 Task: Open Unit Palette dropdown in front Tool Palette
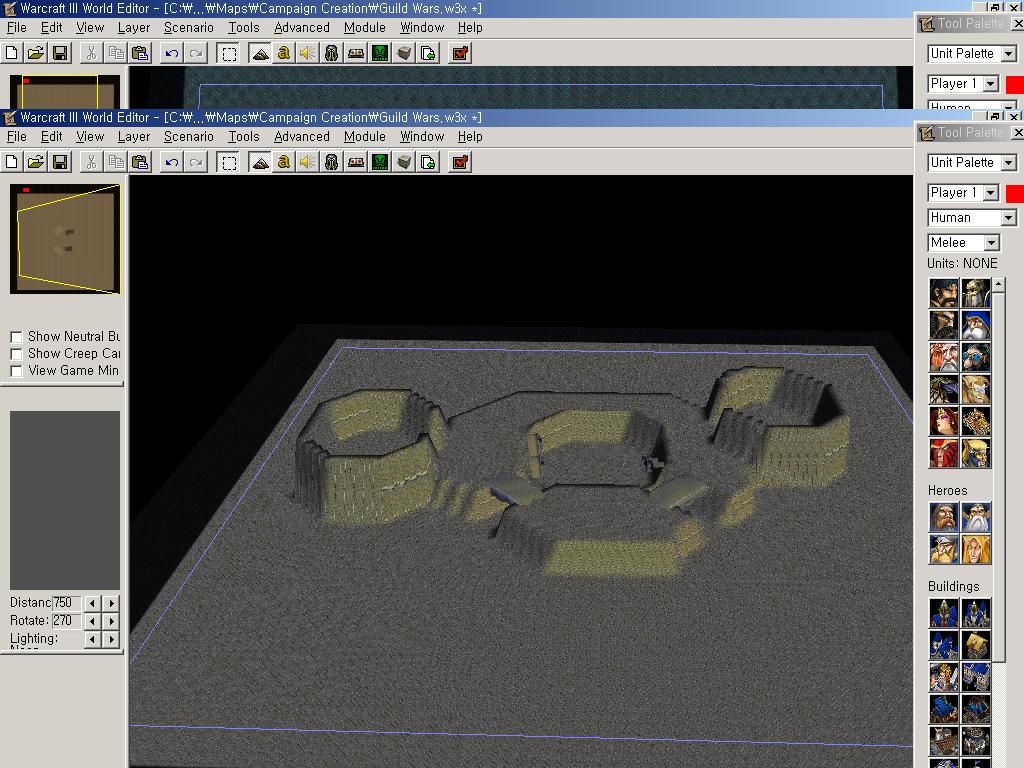click(1009, 163)
